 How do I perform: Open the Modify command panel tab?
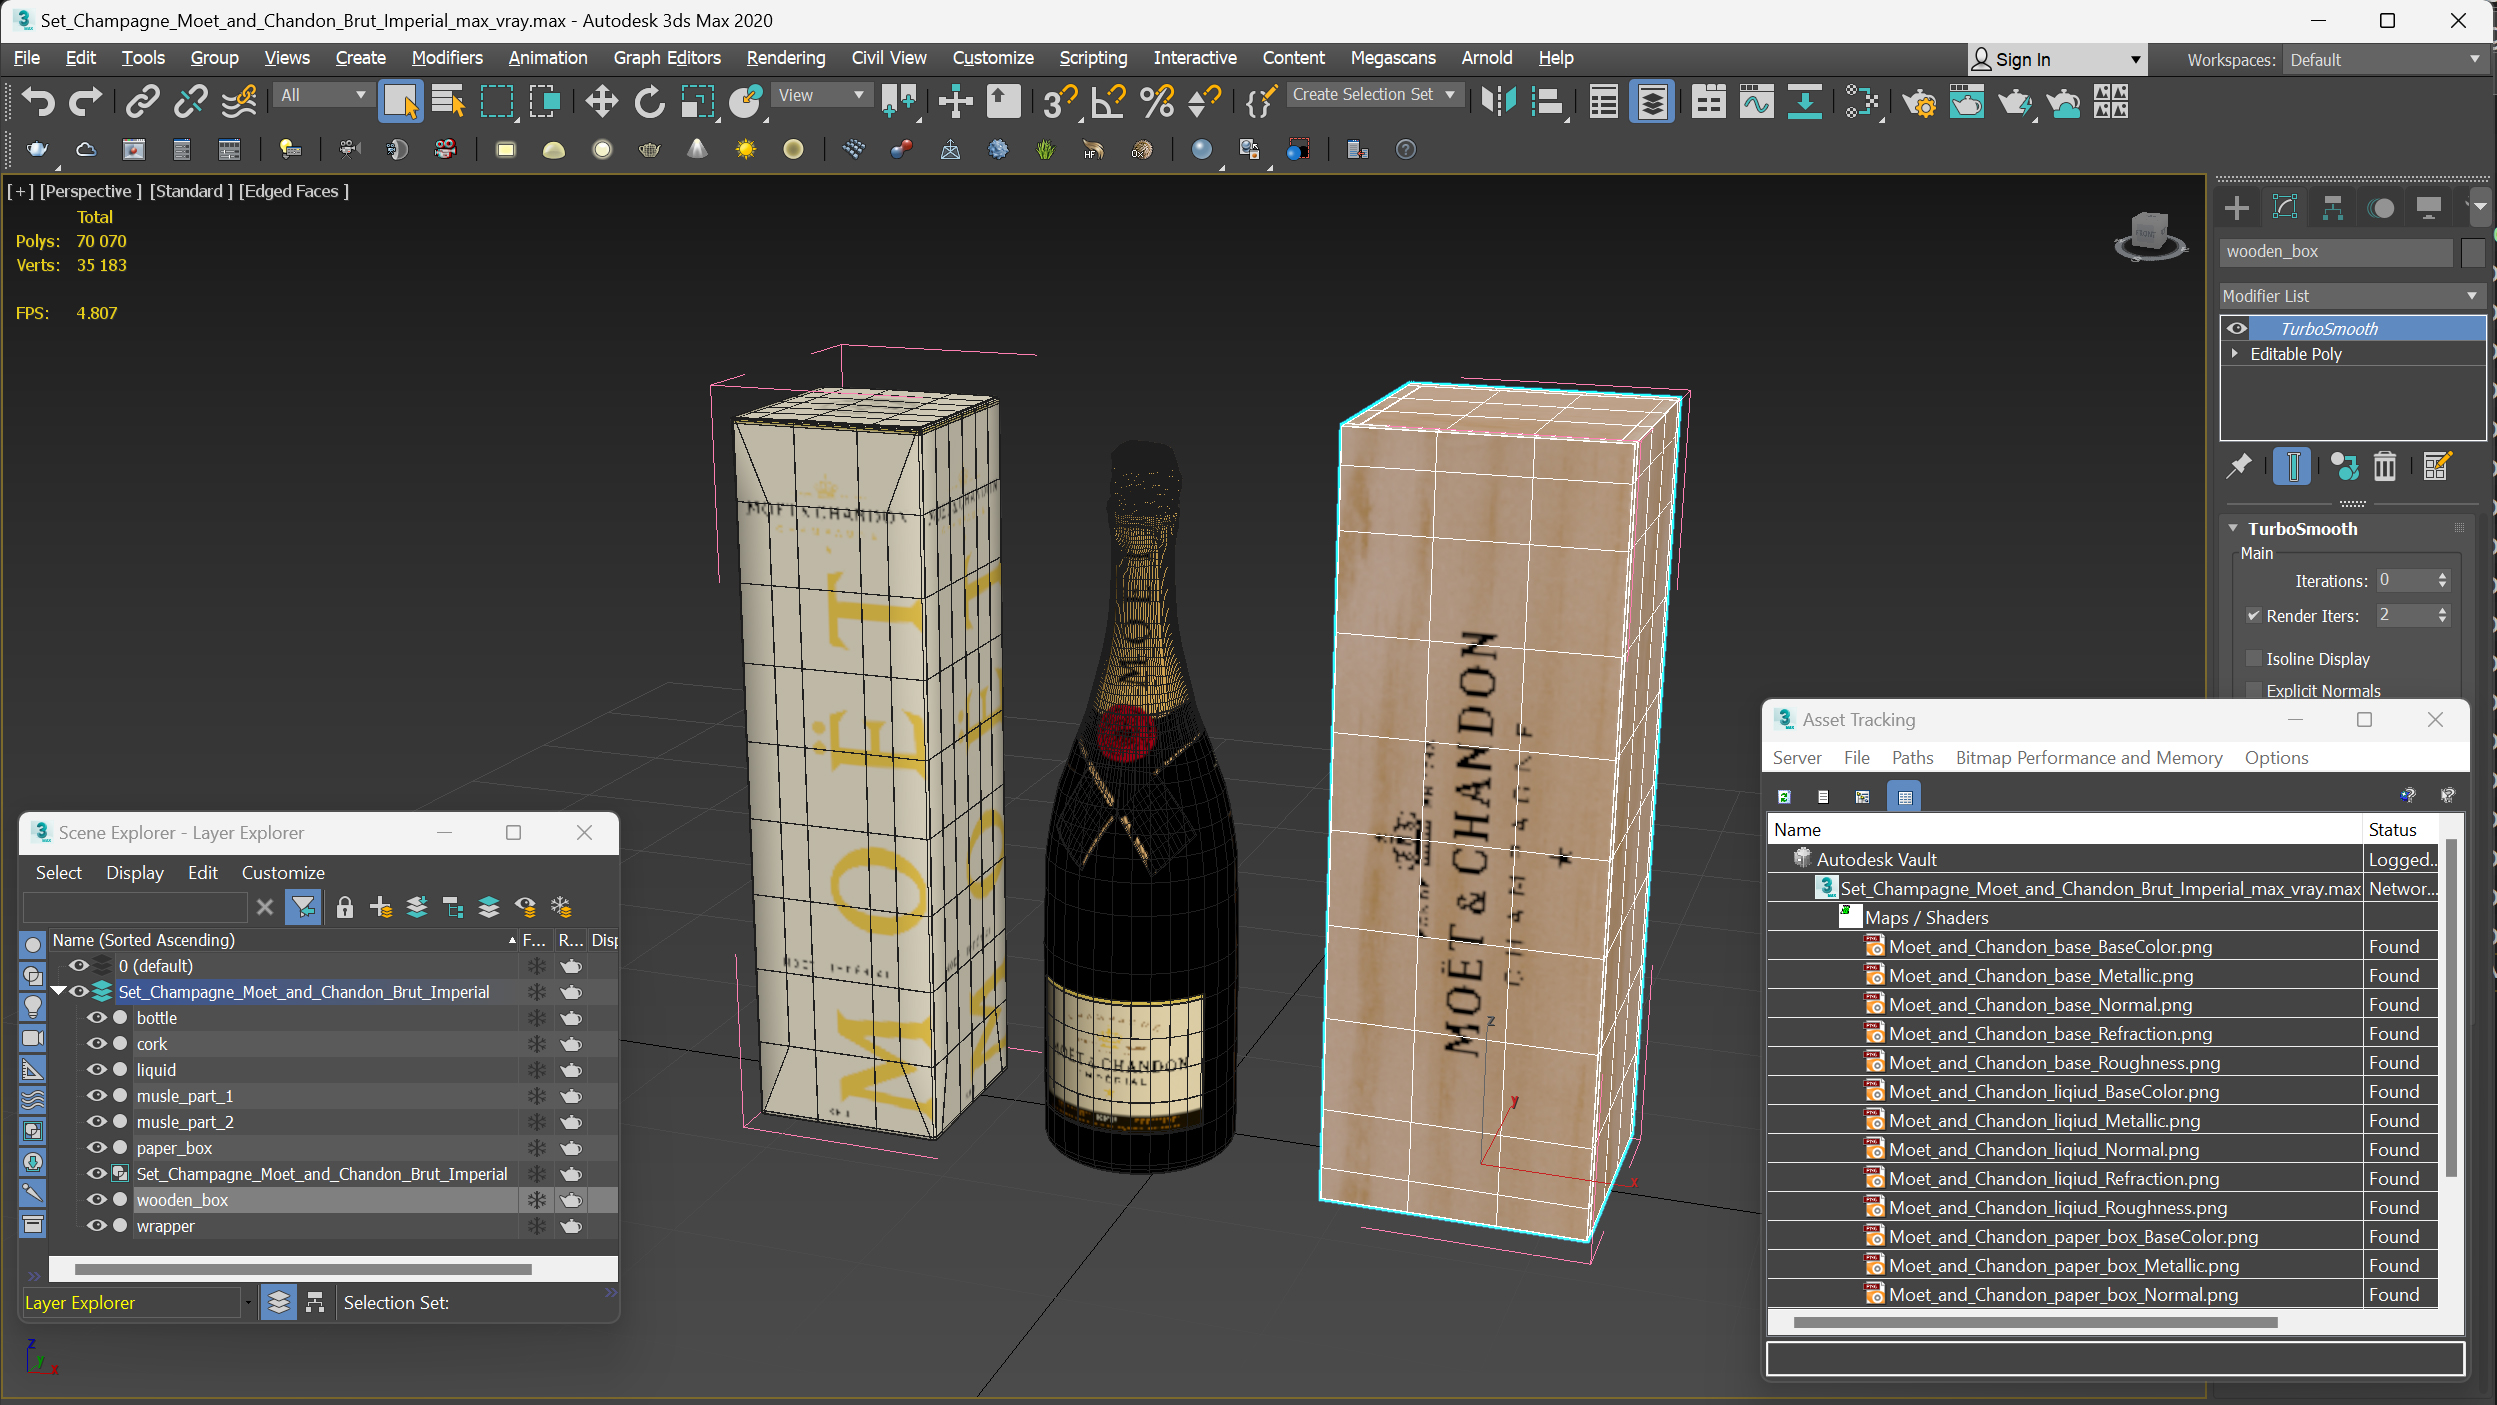pos(2285,208)
